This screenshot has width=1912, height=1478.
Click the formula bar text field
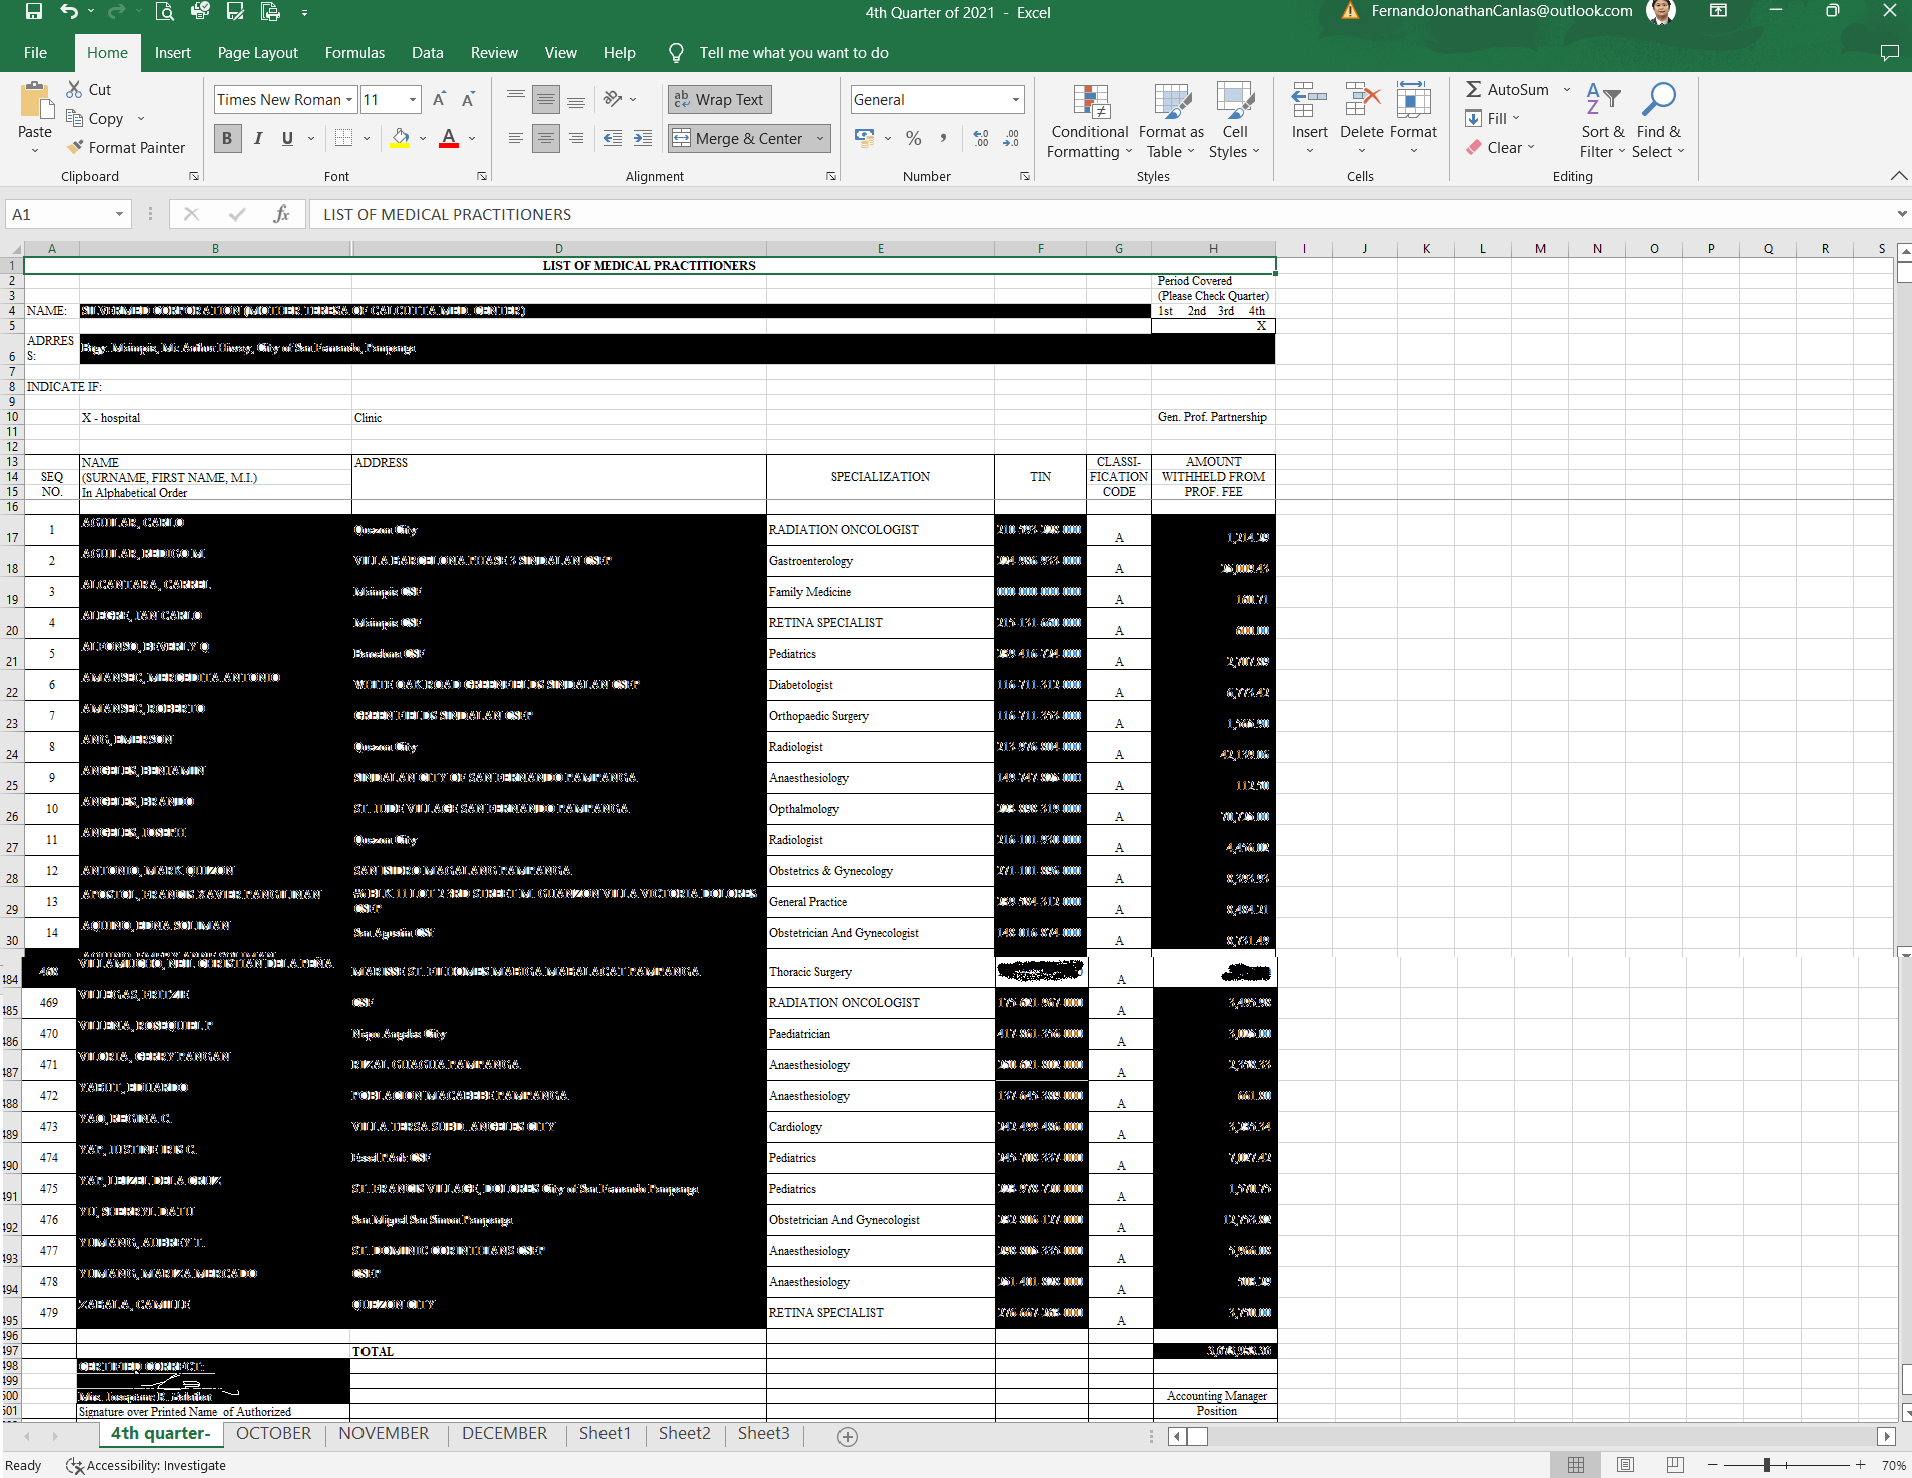point(1100,214)
